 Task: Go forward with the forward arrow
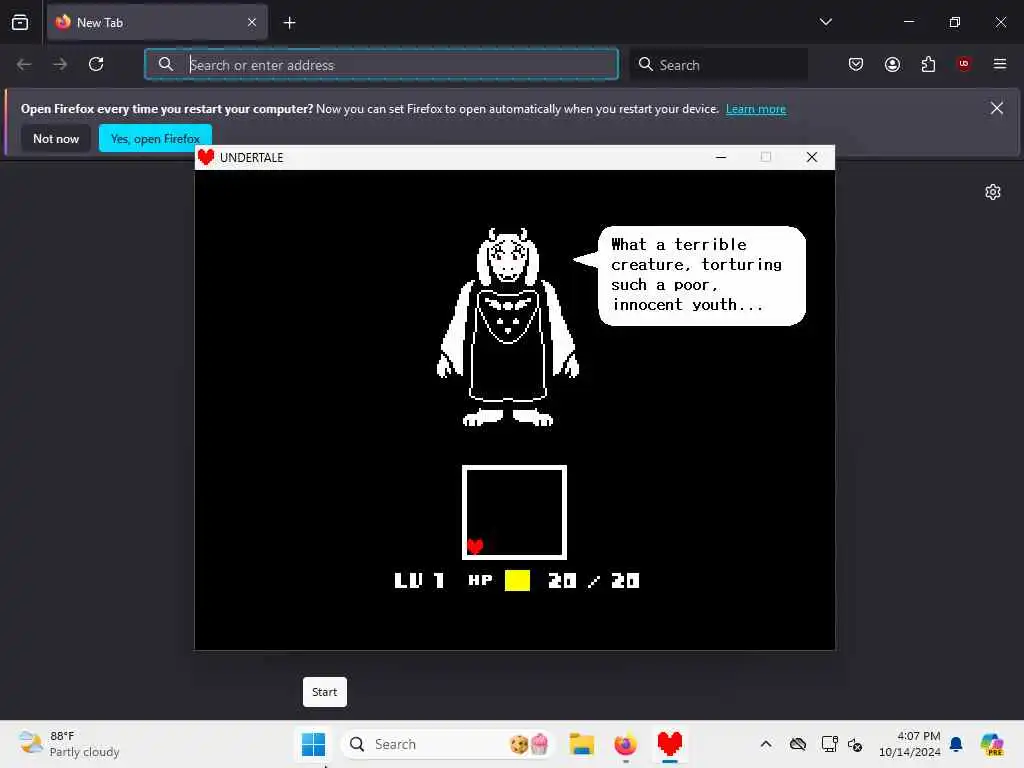59,64
